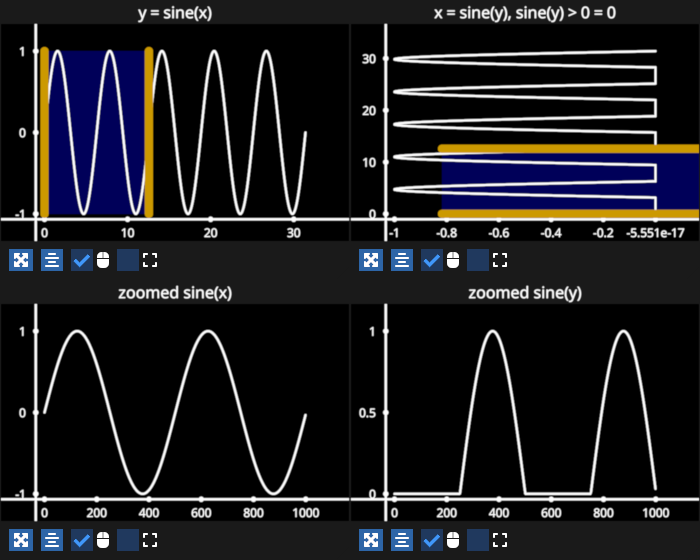Click the bottom gold edge of the sine(y) selector

point(568,213)
